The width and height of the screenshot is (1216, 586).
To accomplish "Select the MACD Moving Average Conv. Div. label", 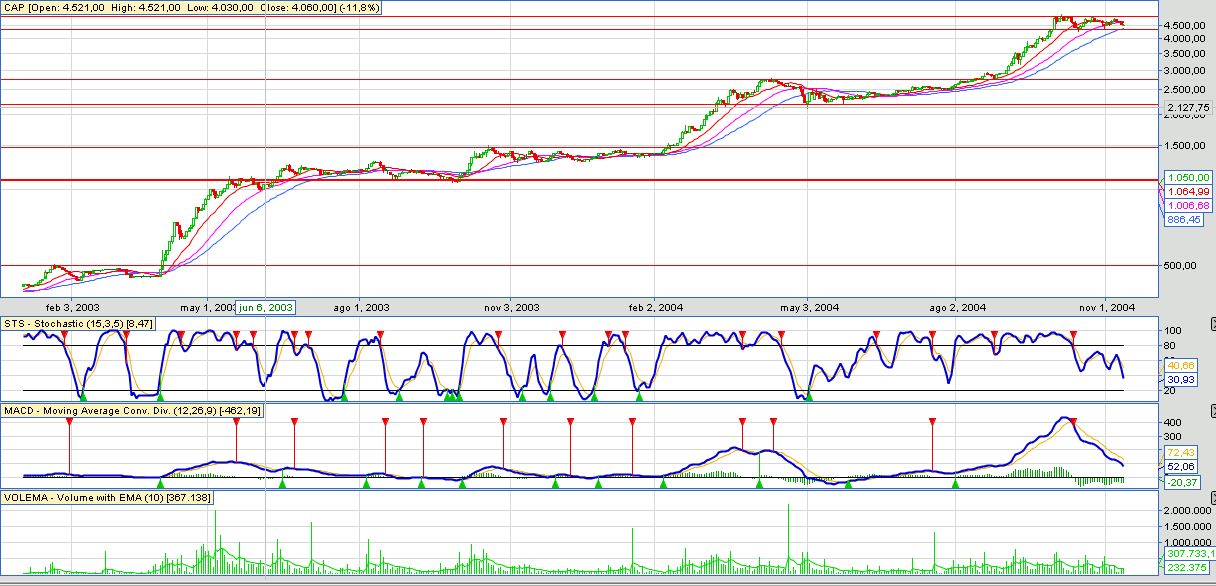I will (x=133, y=413).
